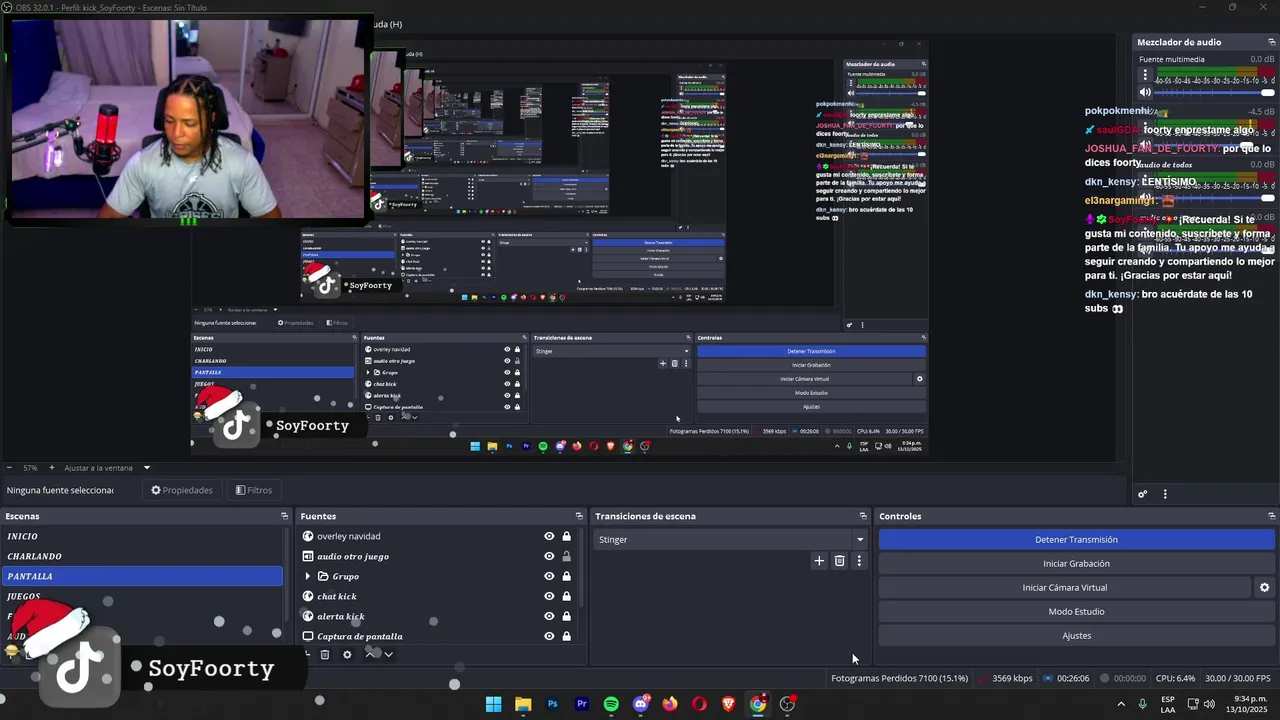Toggle visibility of chat kick source

[x=549, y=596]
